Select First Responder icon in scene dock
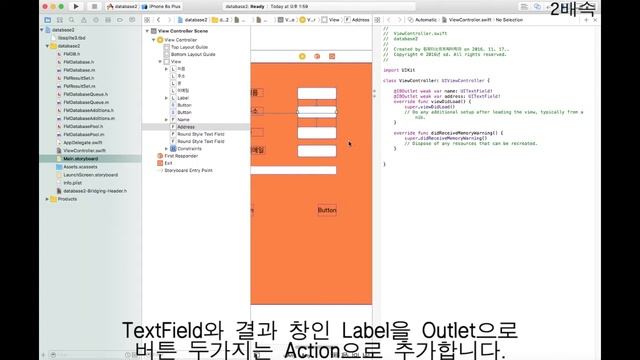 317,56
